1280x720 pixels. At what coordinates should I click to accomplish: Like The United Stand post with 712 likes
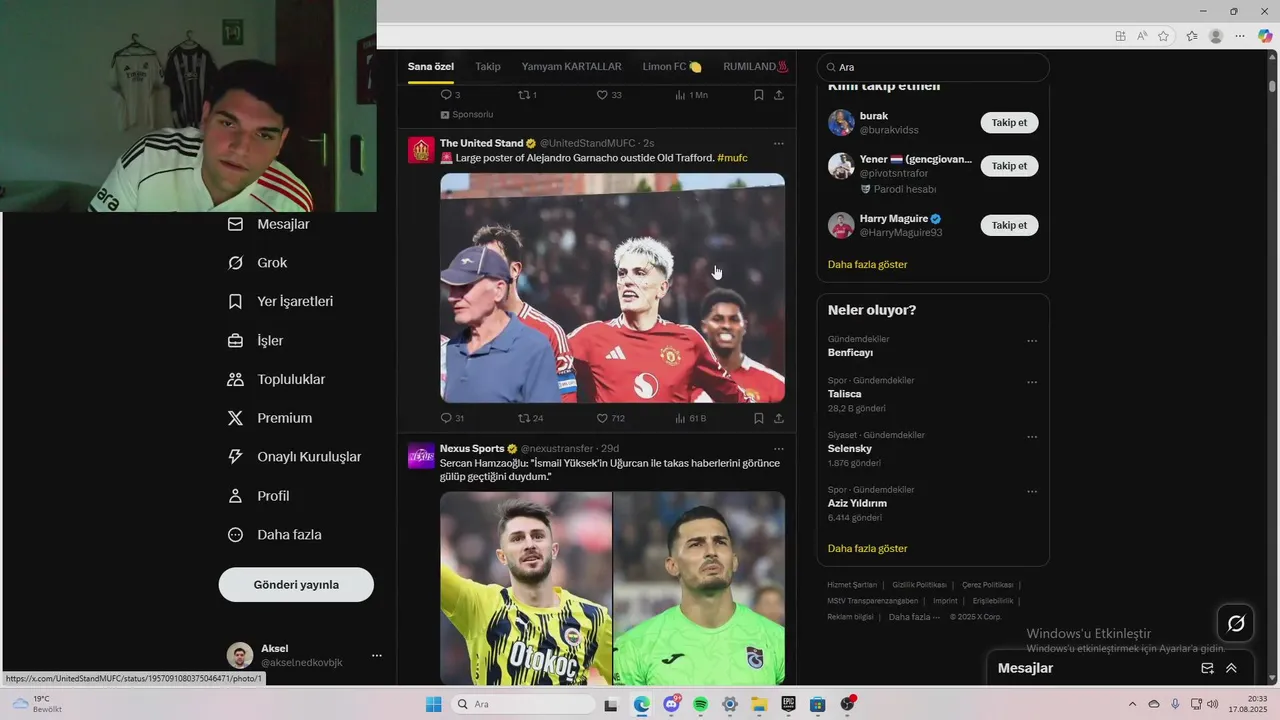point(610,418)
